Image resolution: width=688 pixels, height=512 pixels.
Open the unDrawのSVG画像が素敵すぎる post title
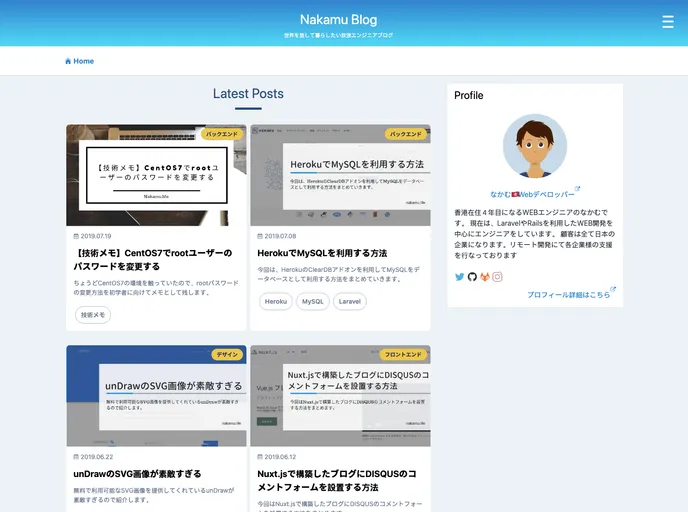(x=137, y=474)
